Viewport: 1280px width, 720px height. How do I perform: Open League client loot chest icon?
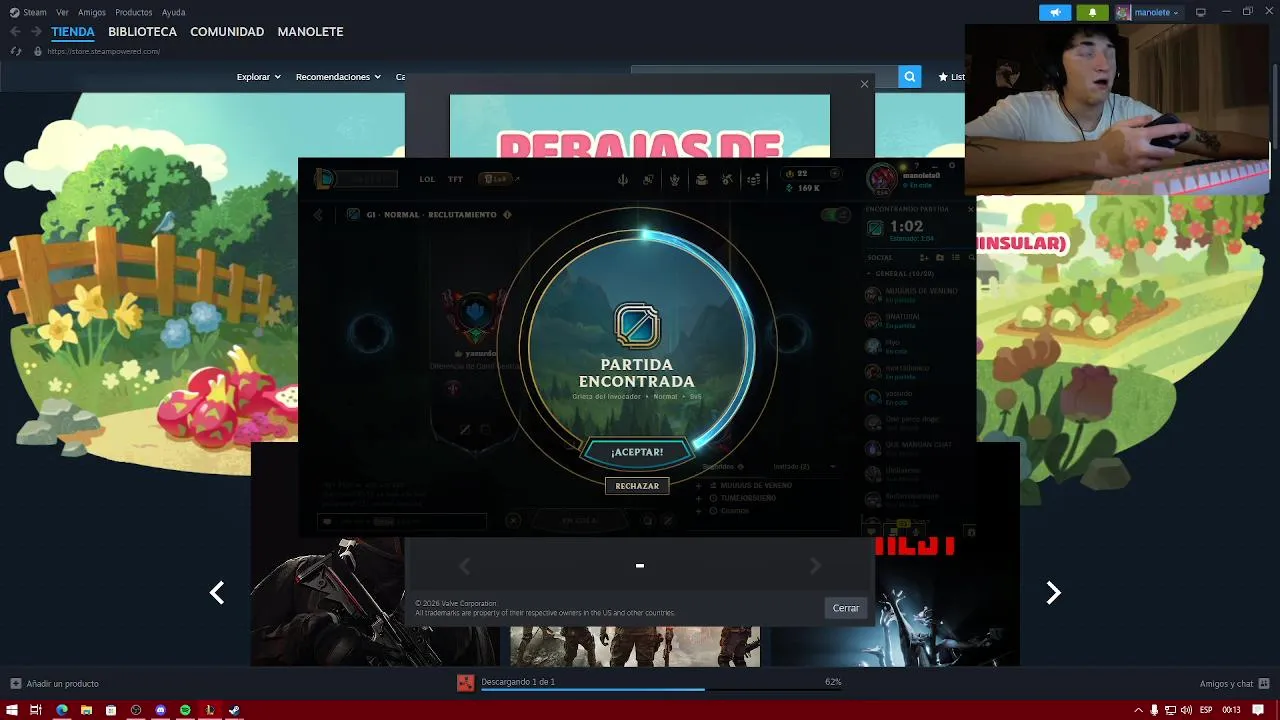[701, 180]
